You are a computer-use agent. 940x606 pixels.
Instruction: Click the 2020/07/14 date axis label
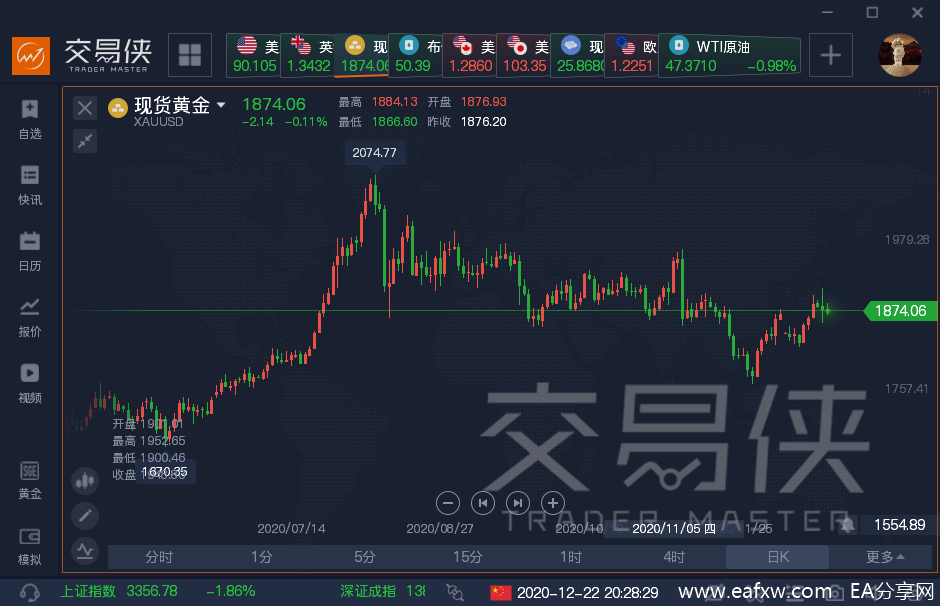(291, 529)
